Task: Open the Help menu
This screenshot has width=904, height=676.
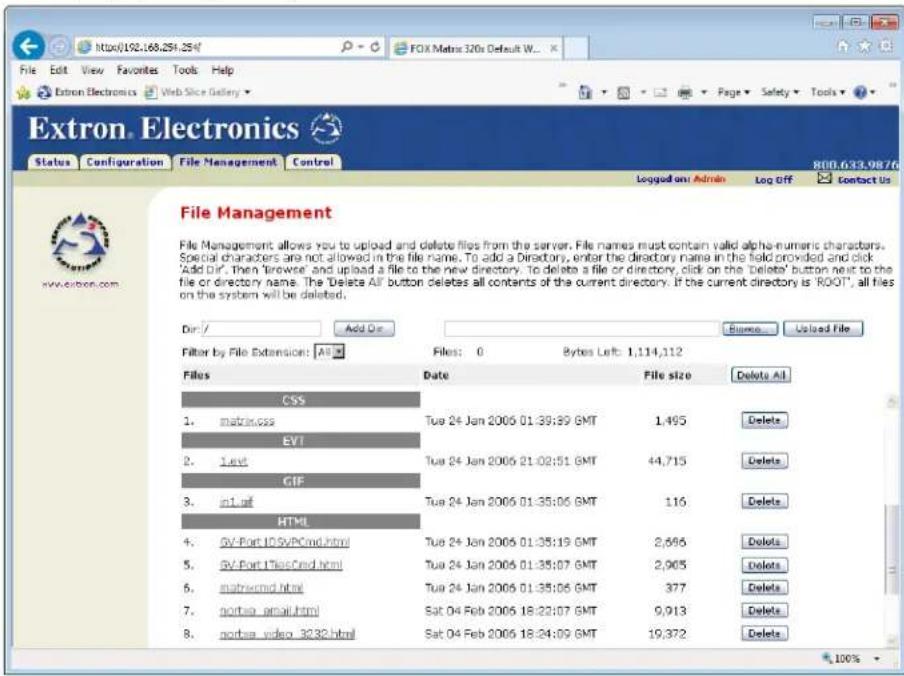Action: 223,70
